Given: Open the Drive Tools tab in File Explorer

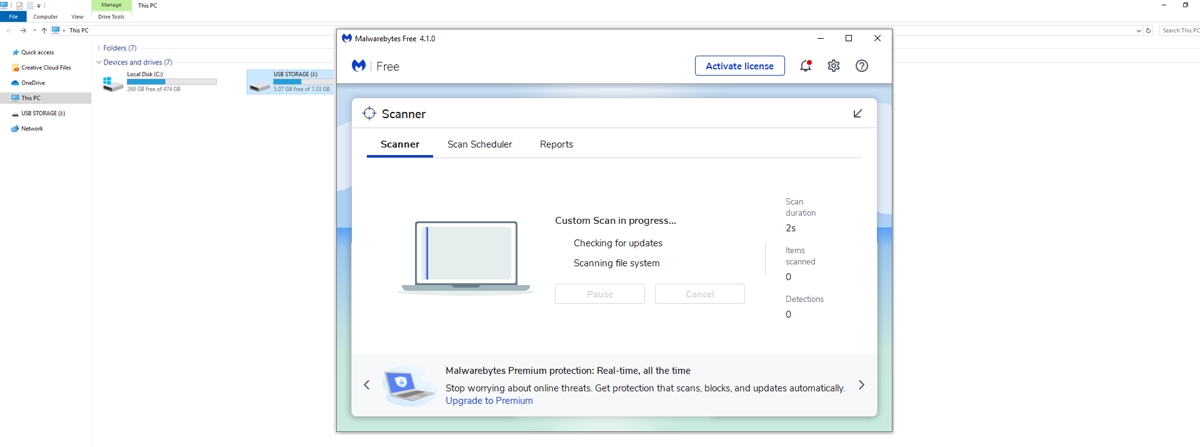Looking at the screenshot, I should click(111, 17).
